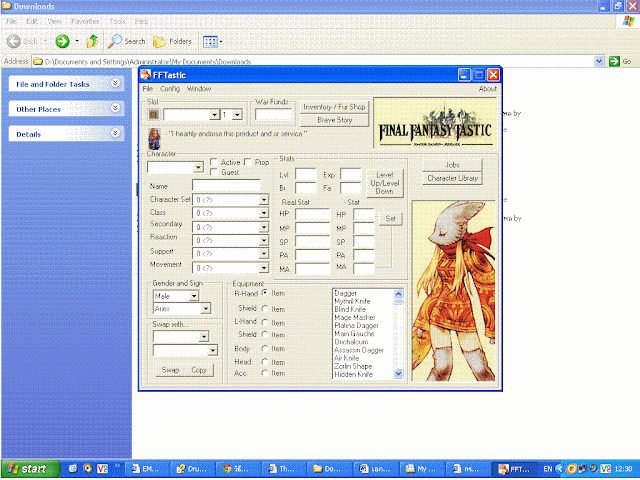Expand the Other Places panel
Image resolution: width=640 pixels, height=480 pixels.
pos(116,108)
